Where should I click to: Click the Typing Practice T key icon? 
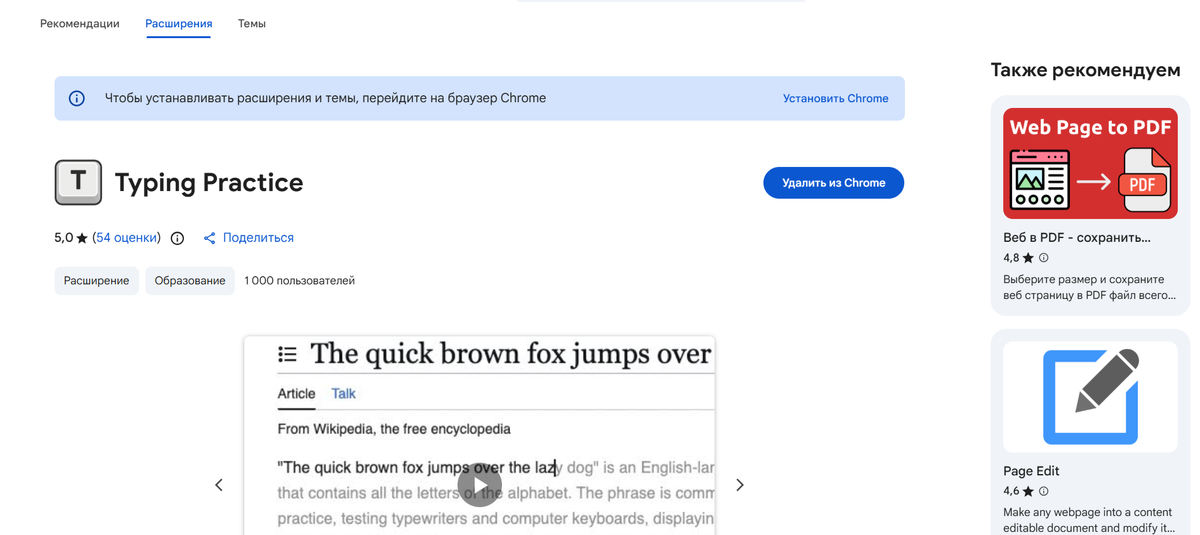[78, 182]
